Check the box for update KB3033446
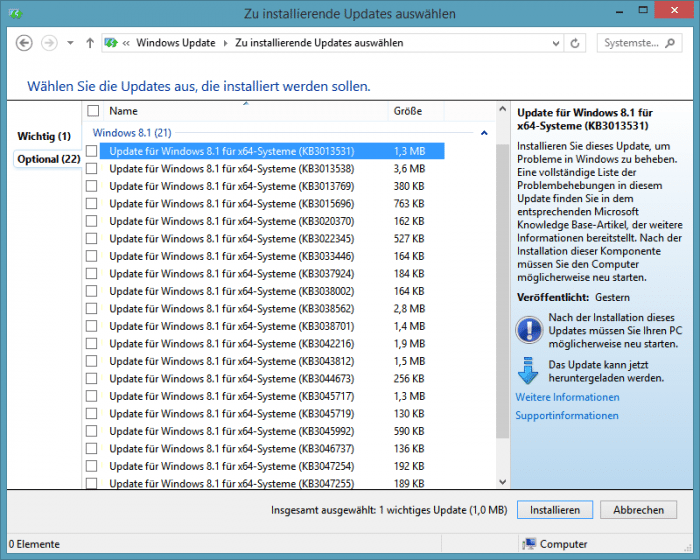The width and height of the screenshot is (700, 560). [92, 256]
